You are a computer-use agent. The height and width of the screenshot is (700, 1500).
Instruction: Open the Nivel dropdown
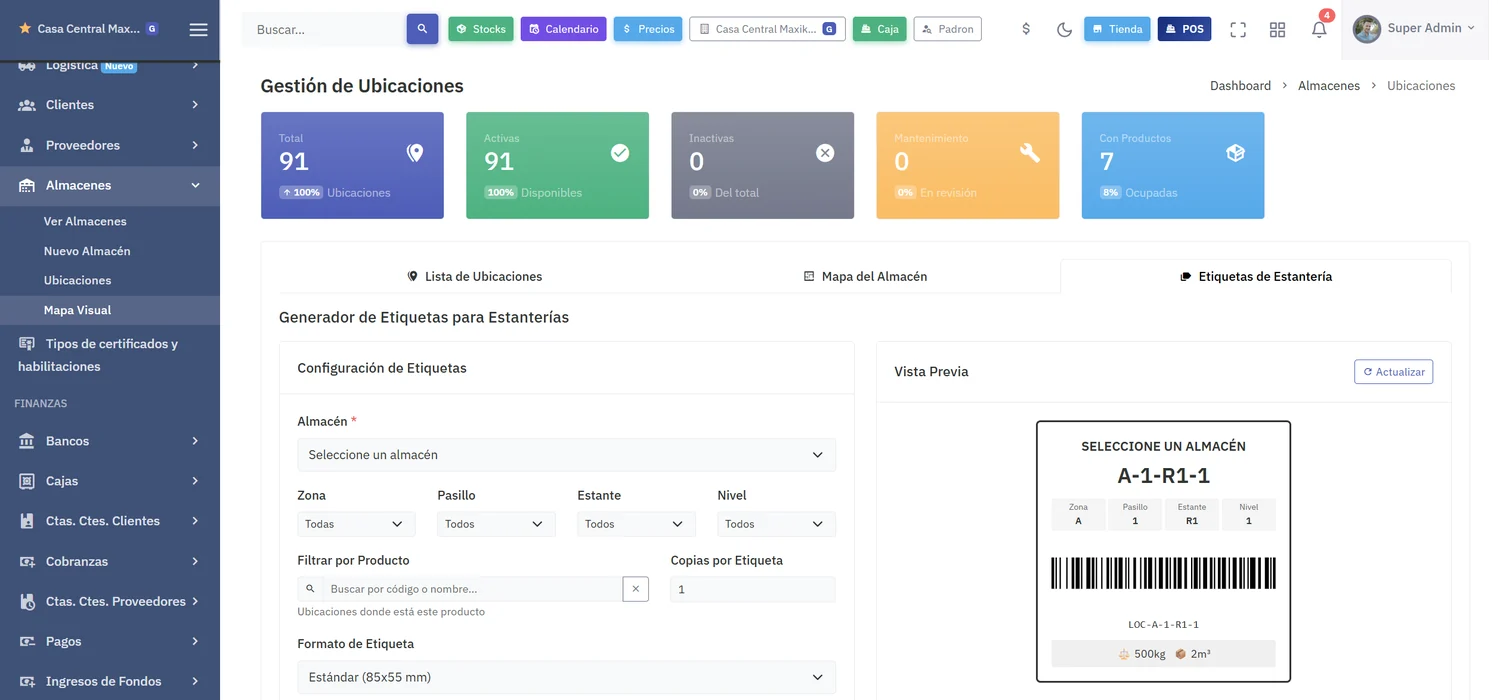click(776, 524)
